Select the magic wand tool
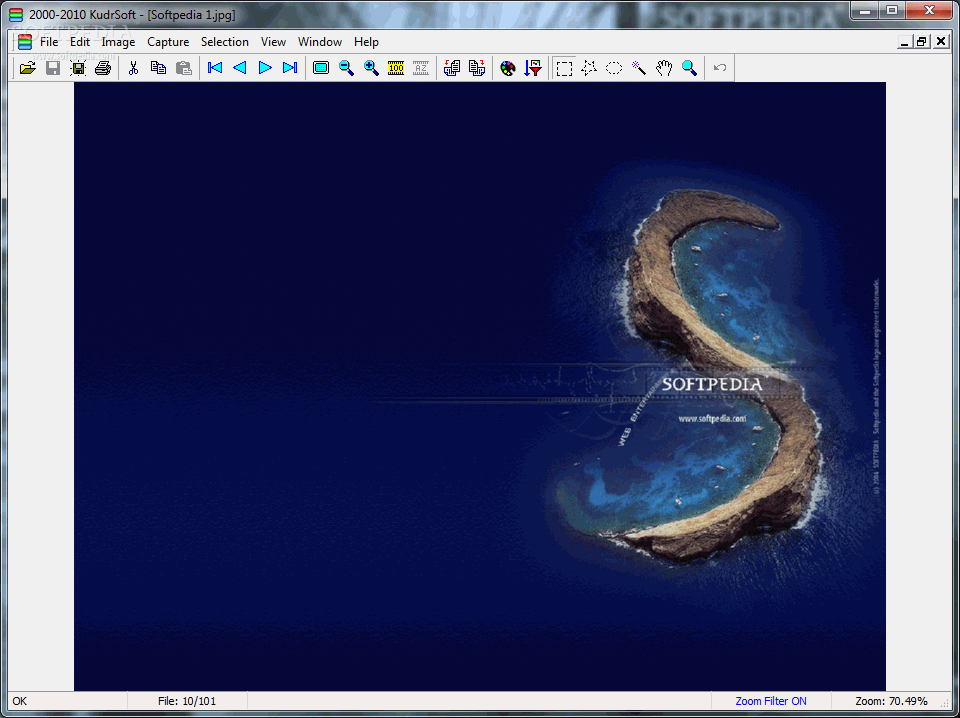The image size is (960, 718). tap(639, 68)
